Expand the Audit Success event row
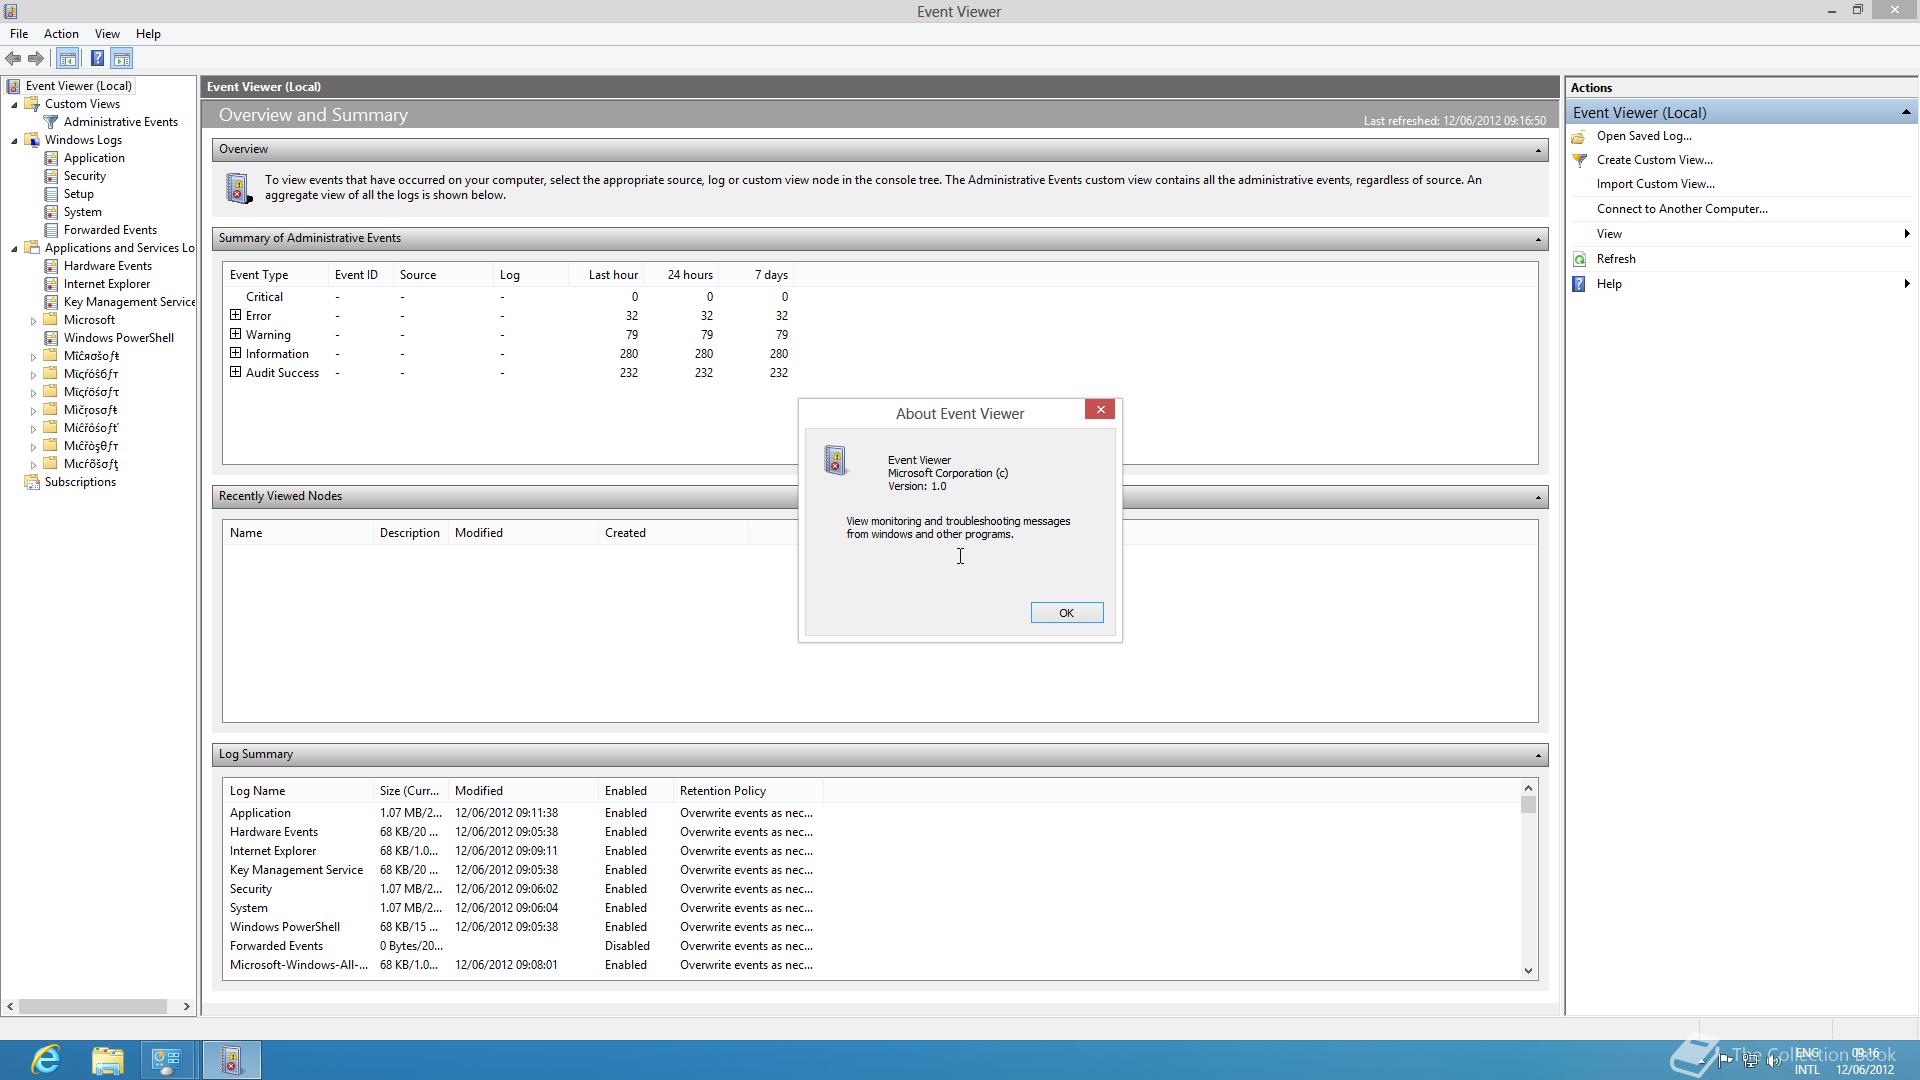 point(236,372)
